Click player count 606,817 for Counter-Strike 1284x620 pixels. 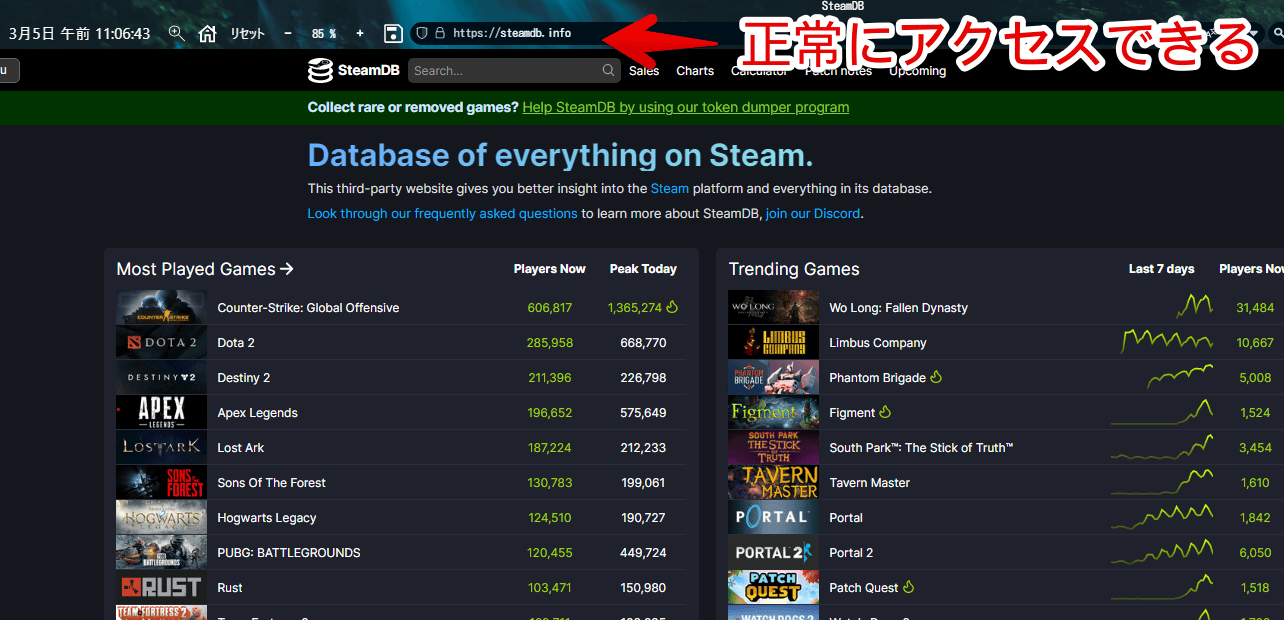(550, 308)
